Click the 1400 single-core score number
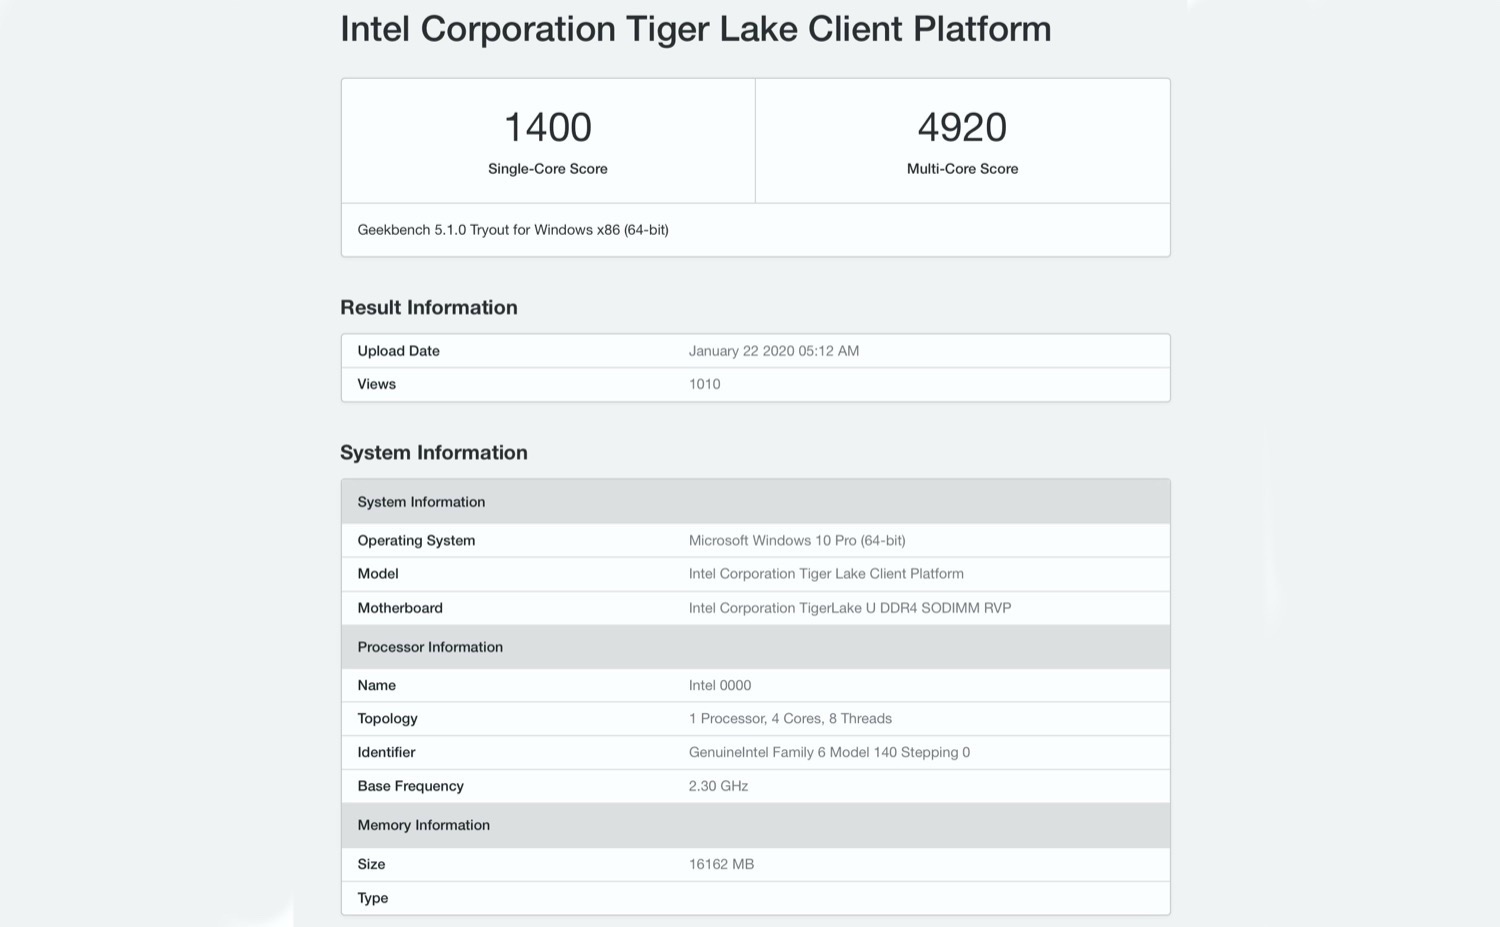 click(x=547, y=127)
